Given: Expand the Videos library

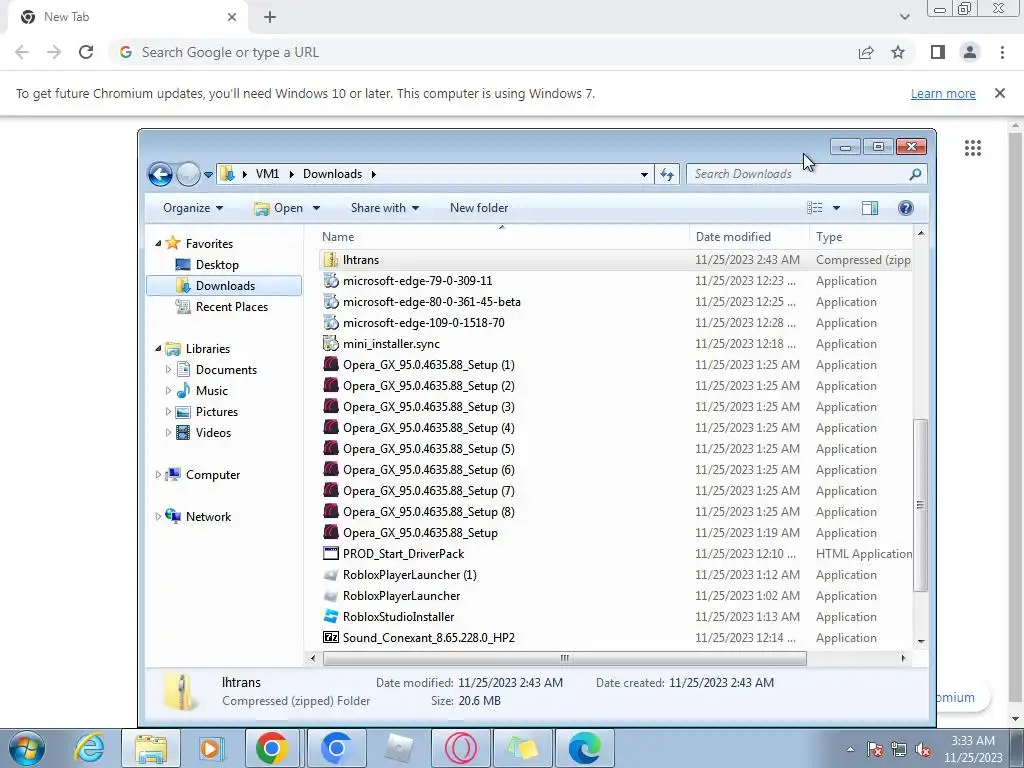Looking at the screenshot, I should 168,432.
